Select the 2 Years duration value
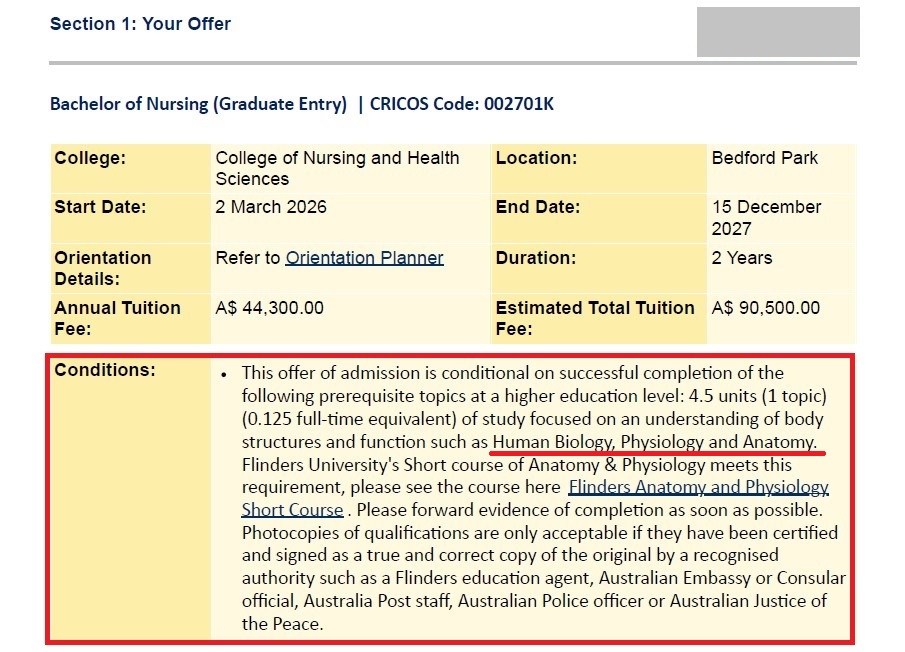This screenshot has height=652, width=905. 742,257
